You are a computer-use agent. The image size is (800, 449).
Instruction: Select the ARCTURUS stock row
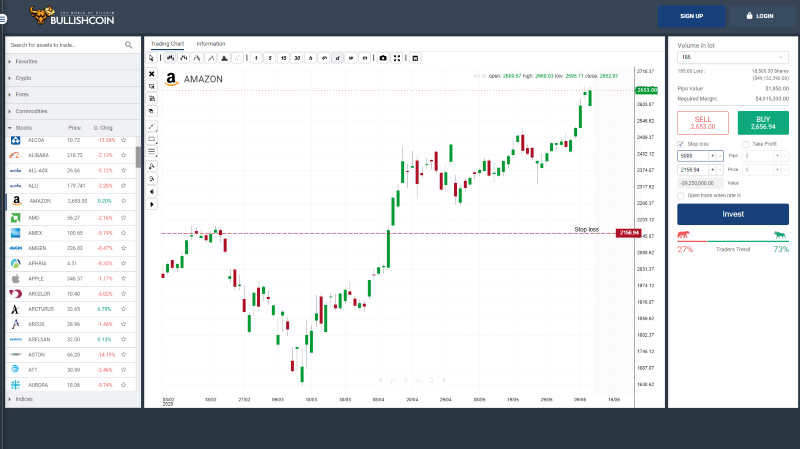coord(71,309)
